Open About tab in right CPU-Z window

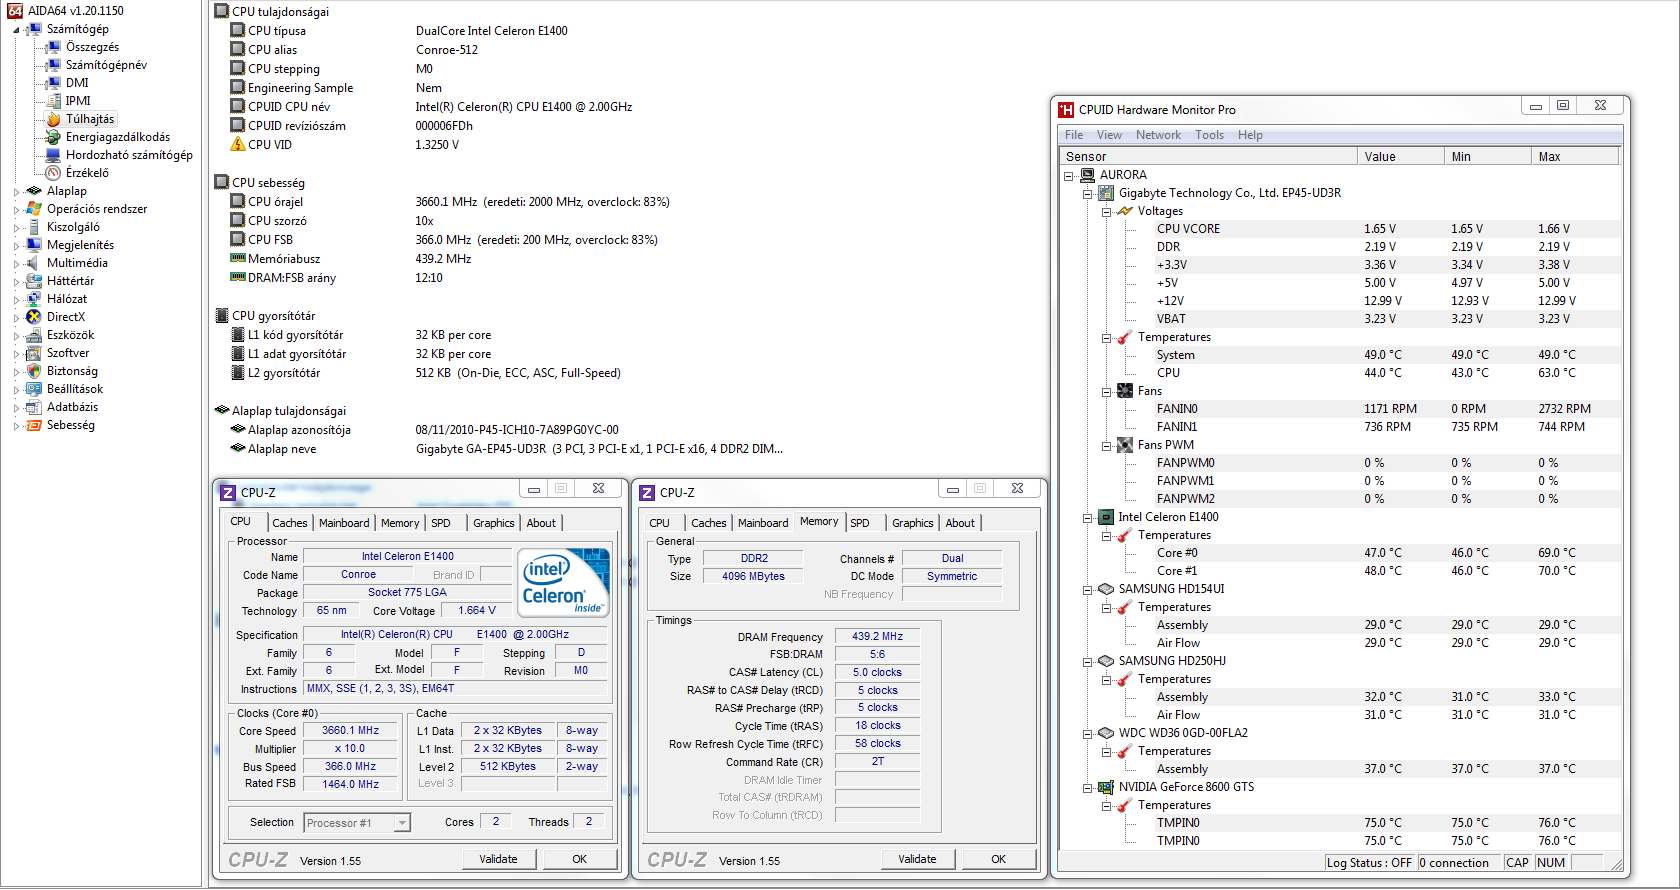click(960, 523)
